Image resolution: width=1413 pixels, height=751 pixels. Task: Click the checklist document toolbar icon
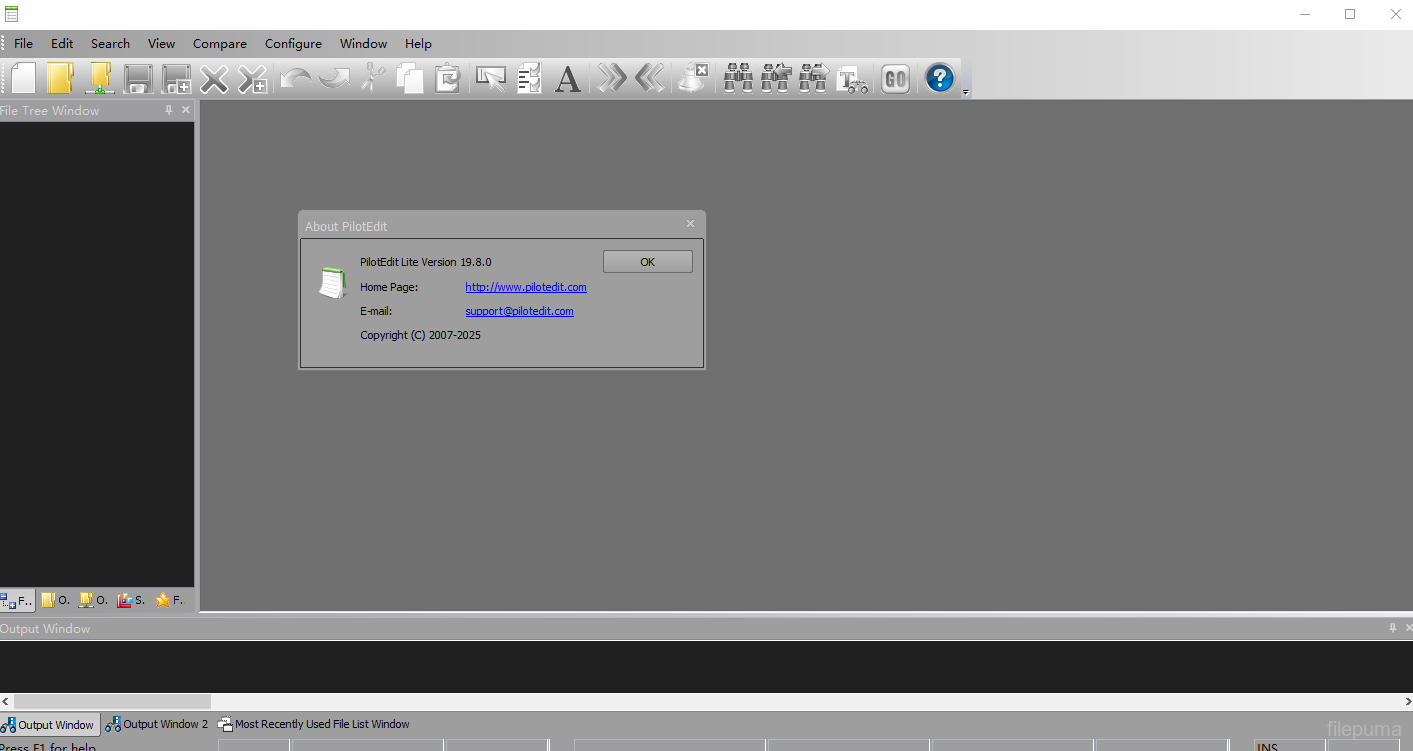pos(529,78)
